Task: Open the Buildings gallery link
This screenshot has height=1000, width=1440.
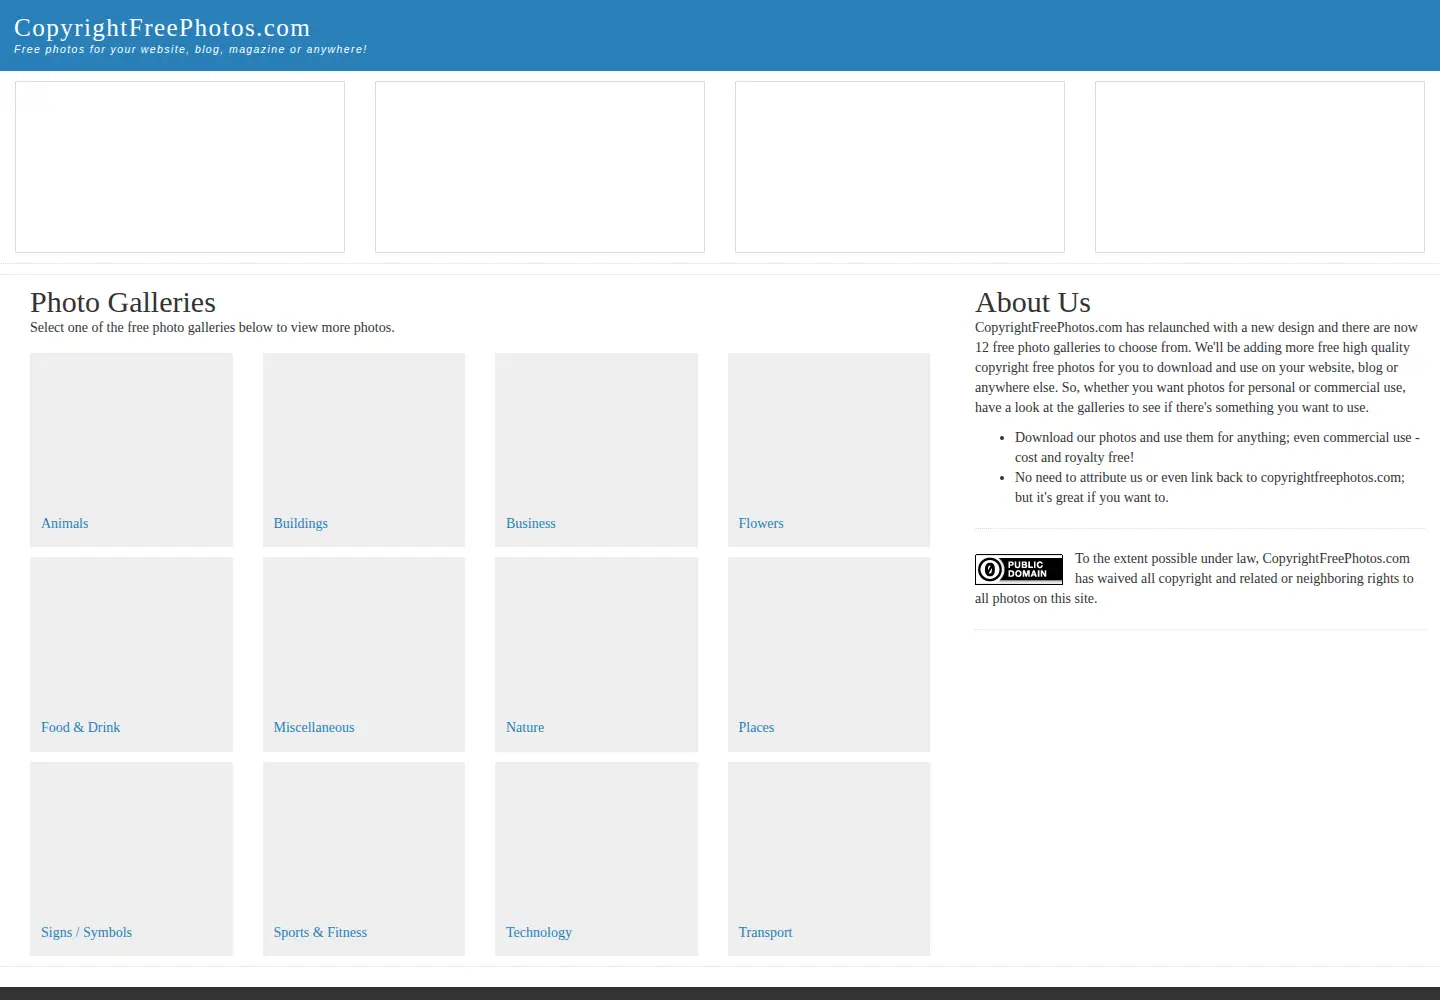Action: pyautogui.click(x=301, y=523)
